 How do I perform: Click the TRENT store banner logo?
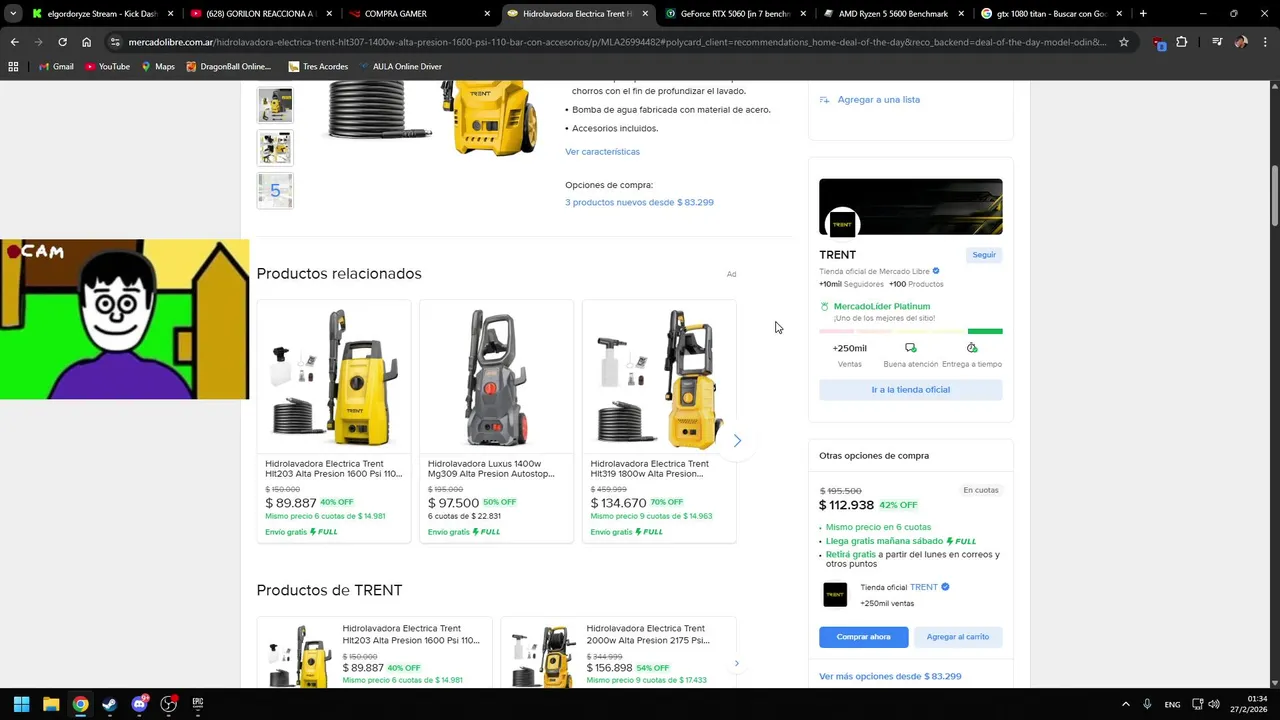pyautogui.click(x=842, y=225)
